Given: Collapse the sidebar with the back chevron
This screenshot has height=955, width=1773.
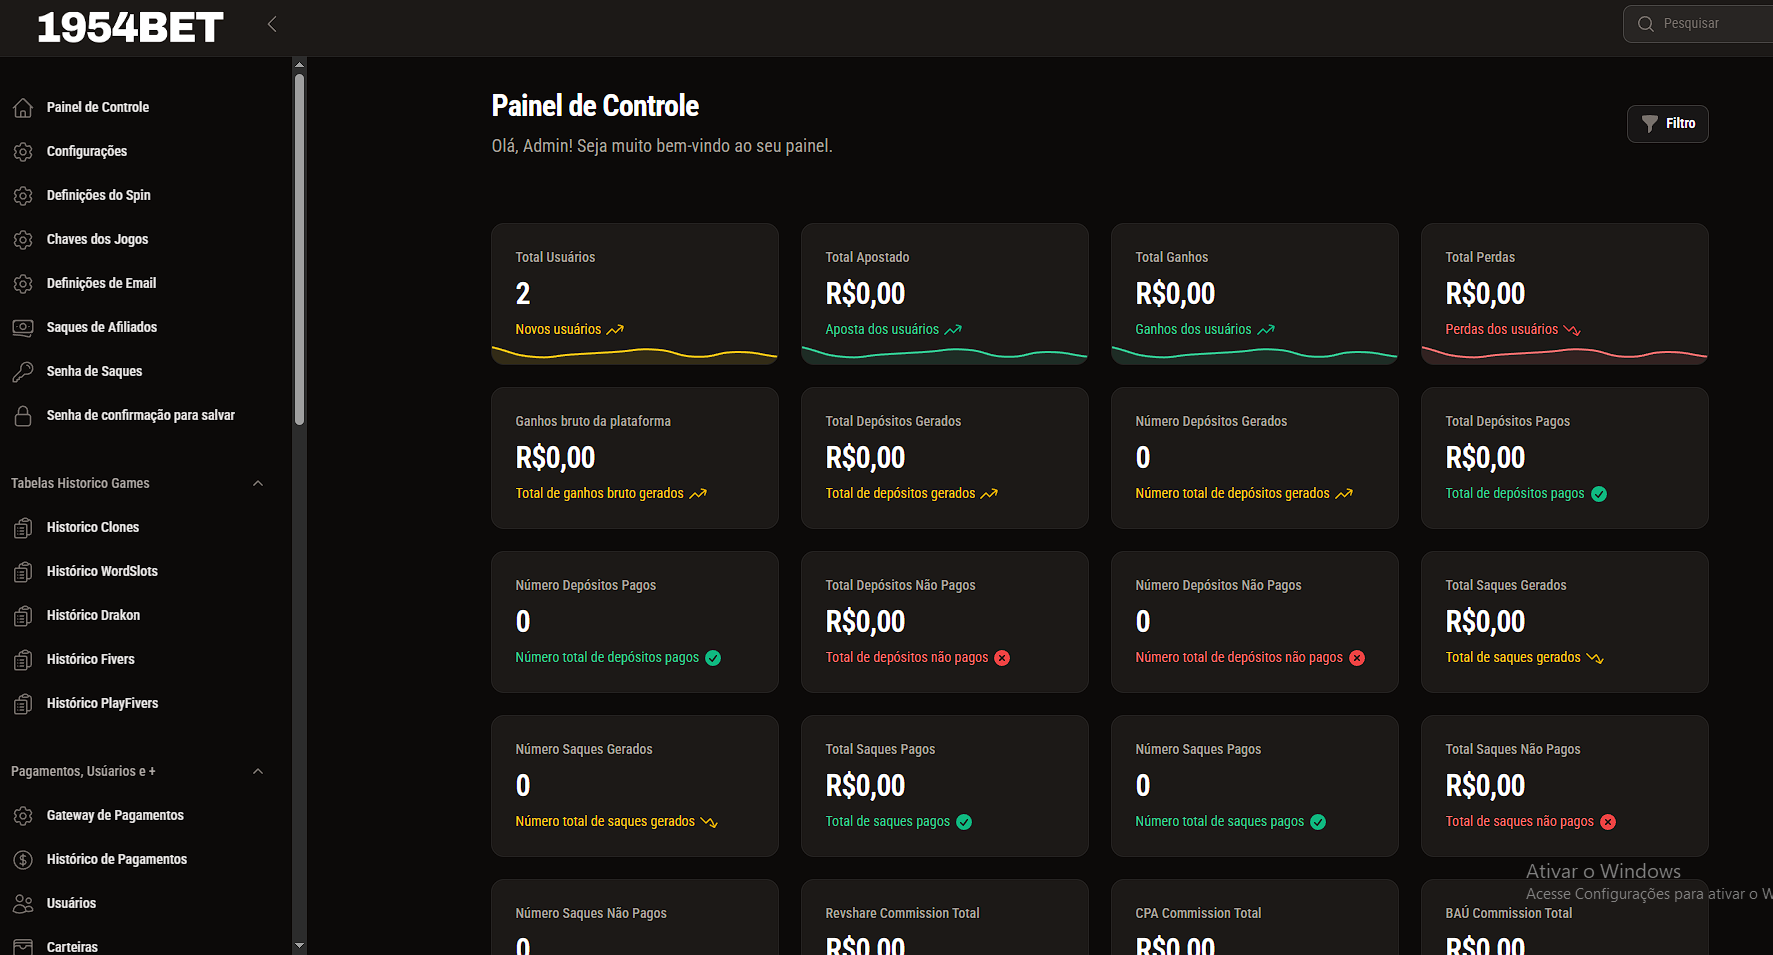Looking at the screenshot, I should click(272, 24).
